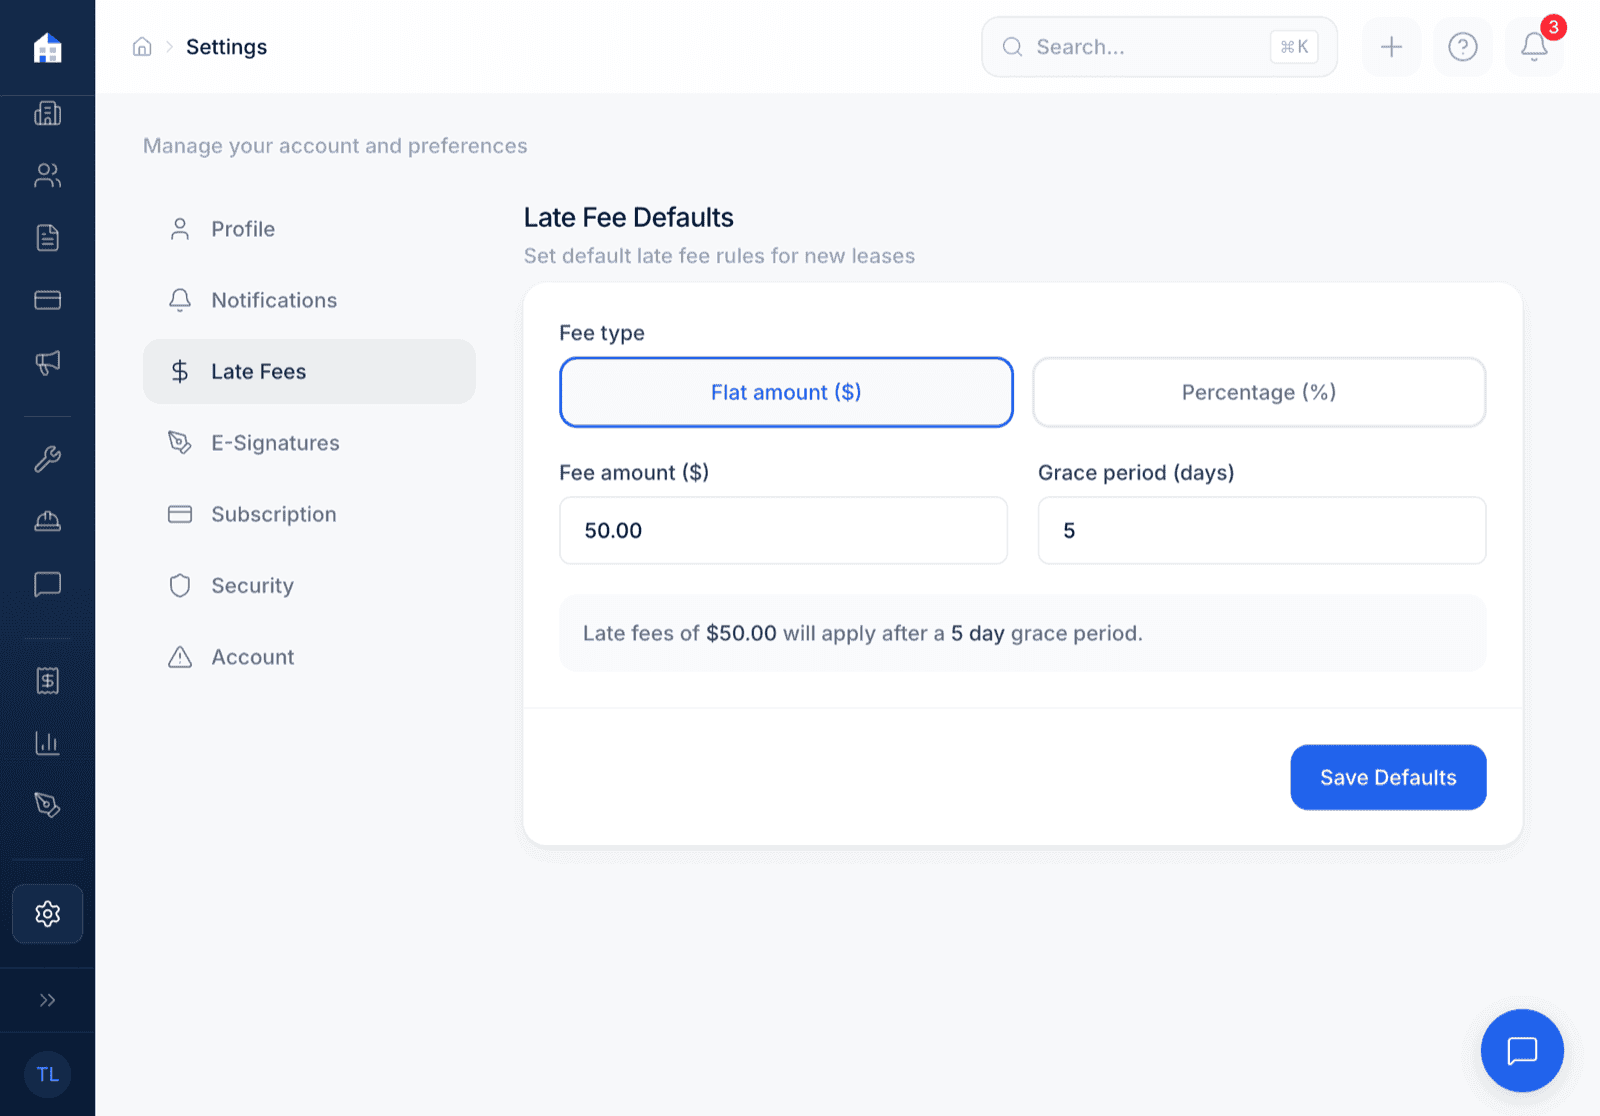The image size is (1600, 1116).
Task: Open the TL profile avatar menu
Action: point(47,1074)
